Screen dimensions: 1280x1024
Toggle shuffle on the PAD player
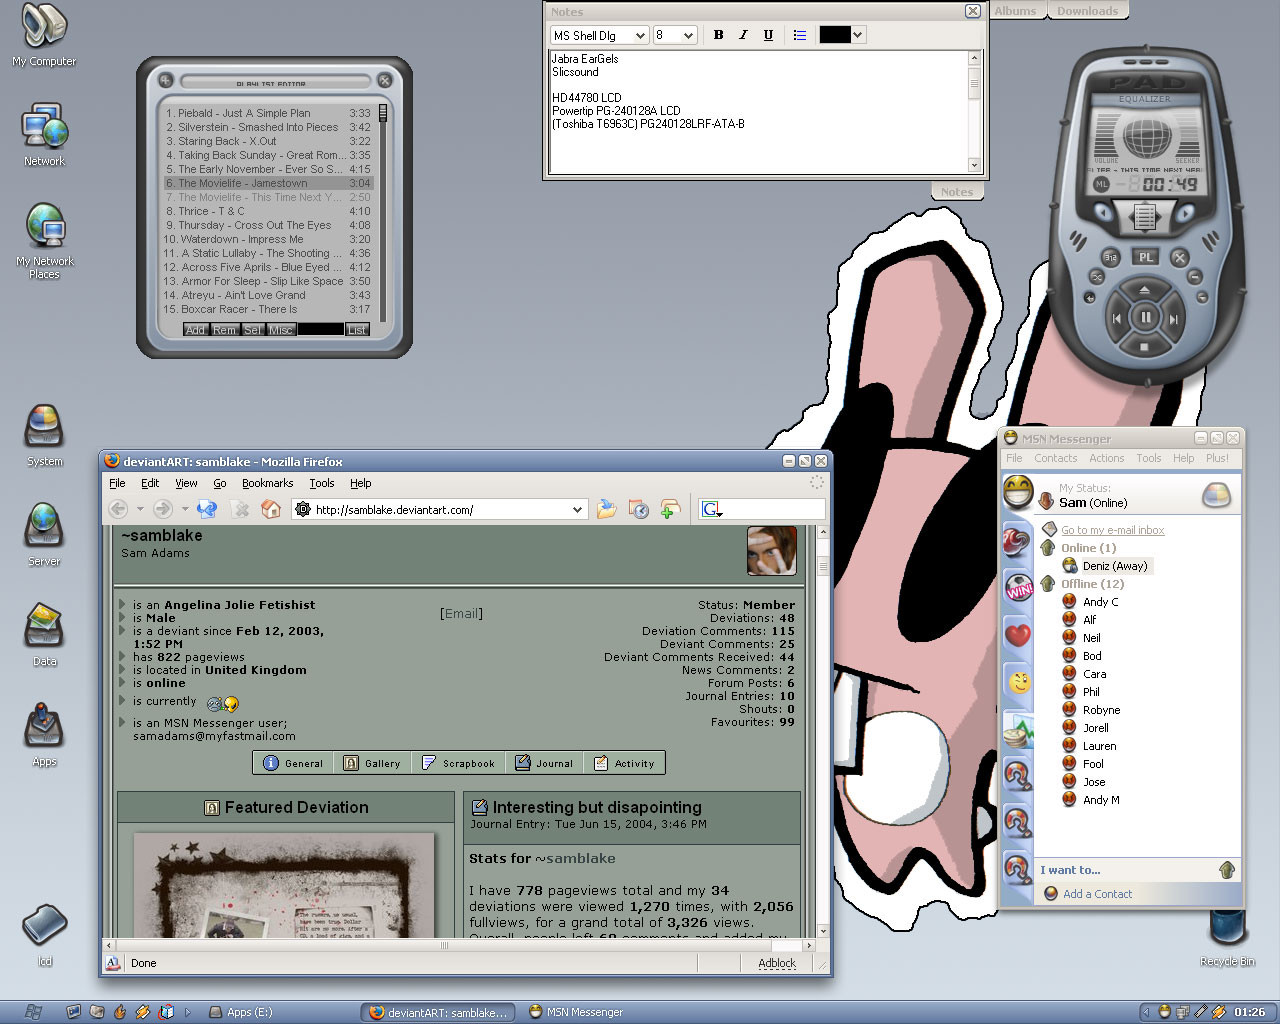(1097, 276)
